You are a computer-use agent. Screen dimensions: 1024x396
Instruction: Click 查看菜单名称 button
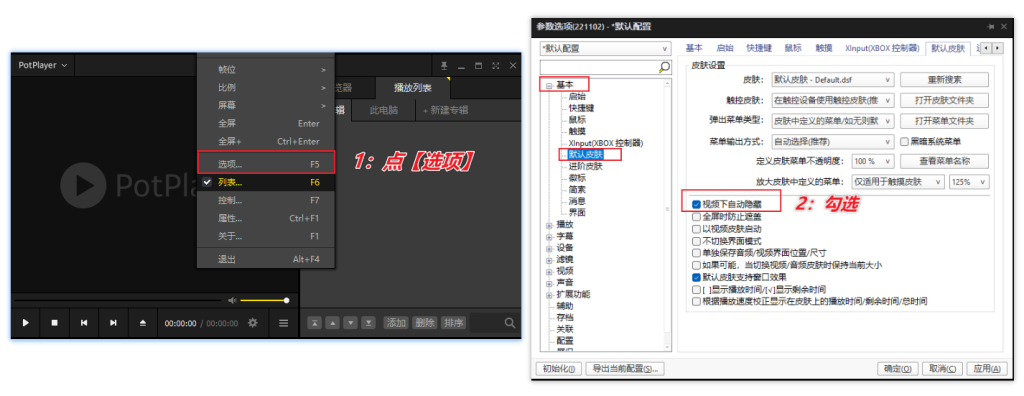coord(944,161)
